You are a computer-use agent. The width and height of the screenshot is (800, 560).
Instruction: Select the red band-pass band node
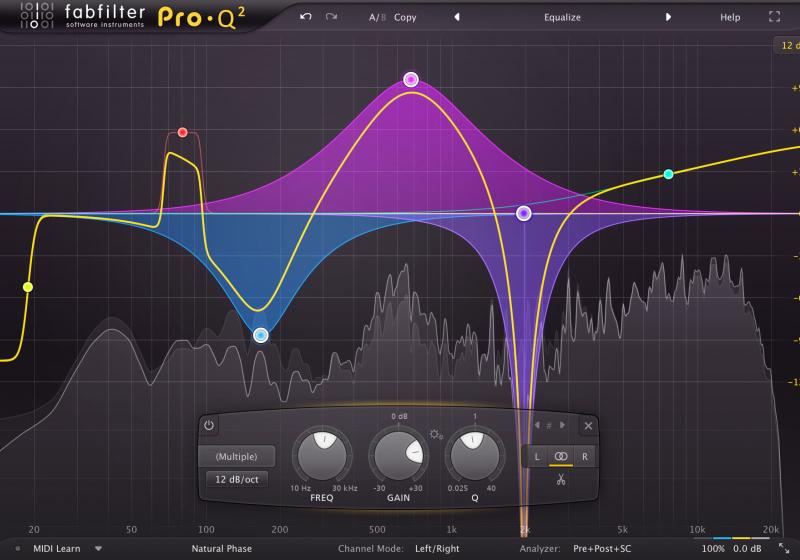coord(182,133)
